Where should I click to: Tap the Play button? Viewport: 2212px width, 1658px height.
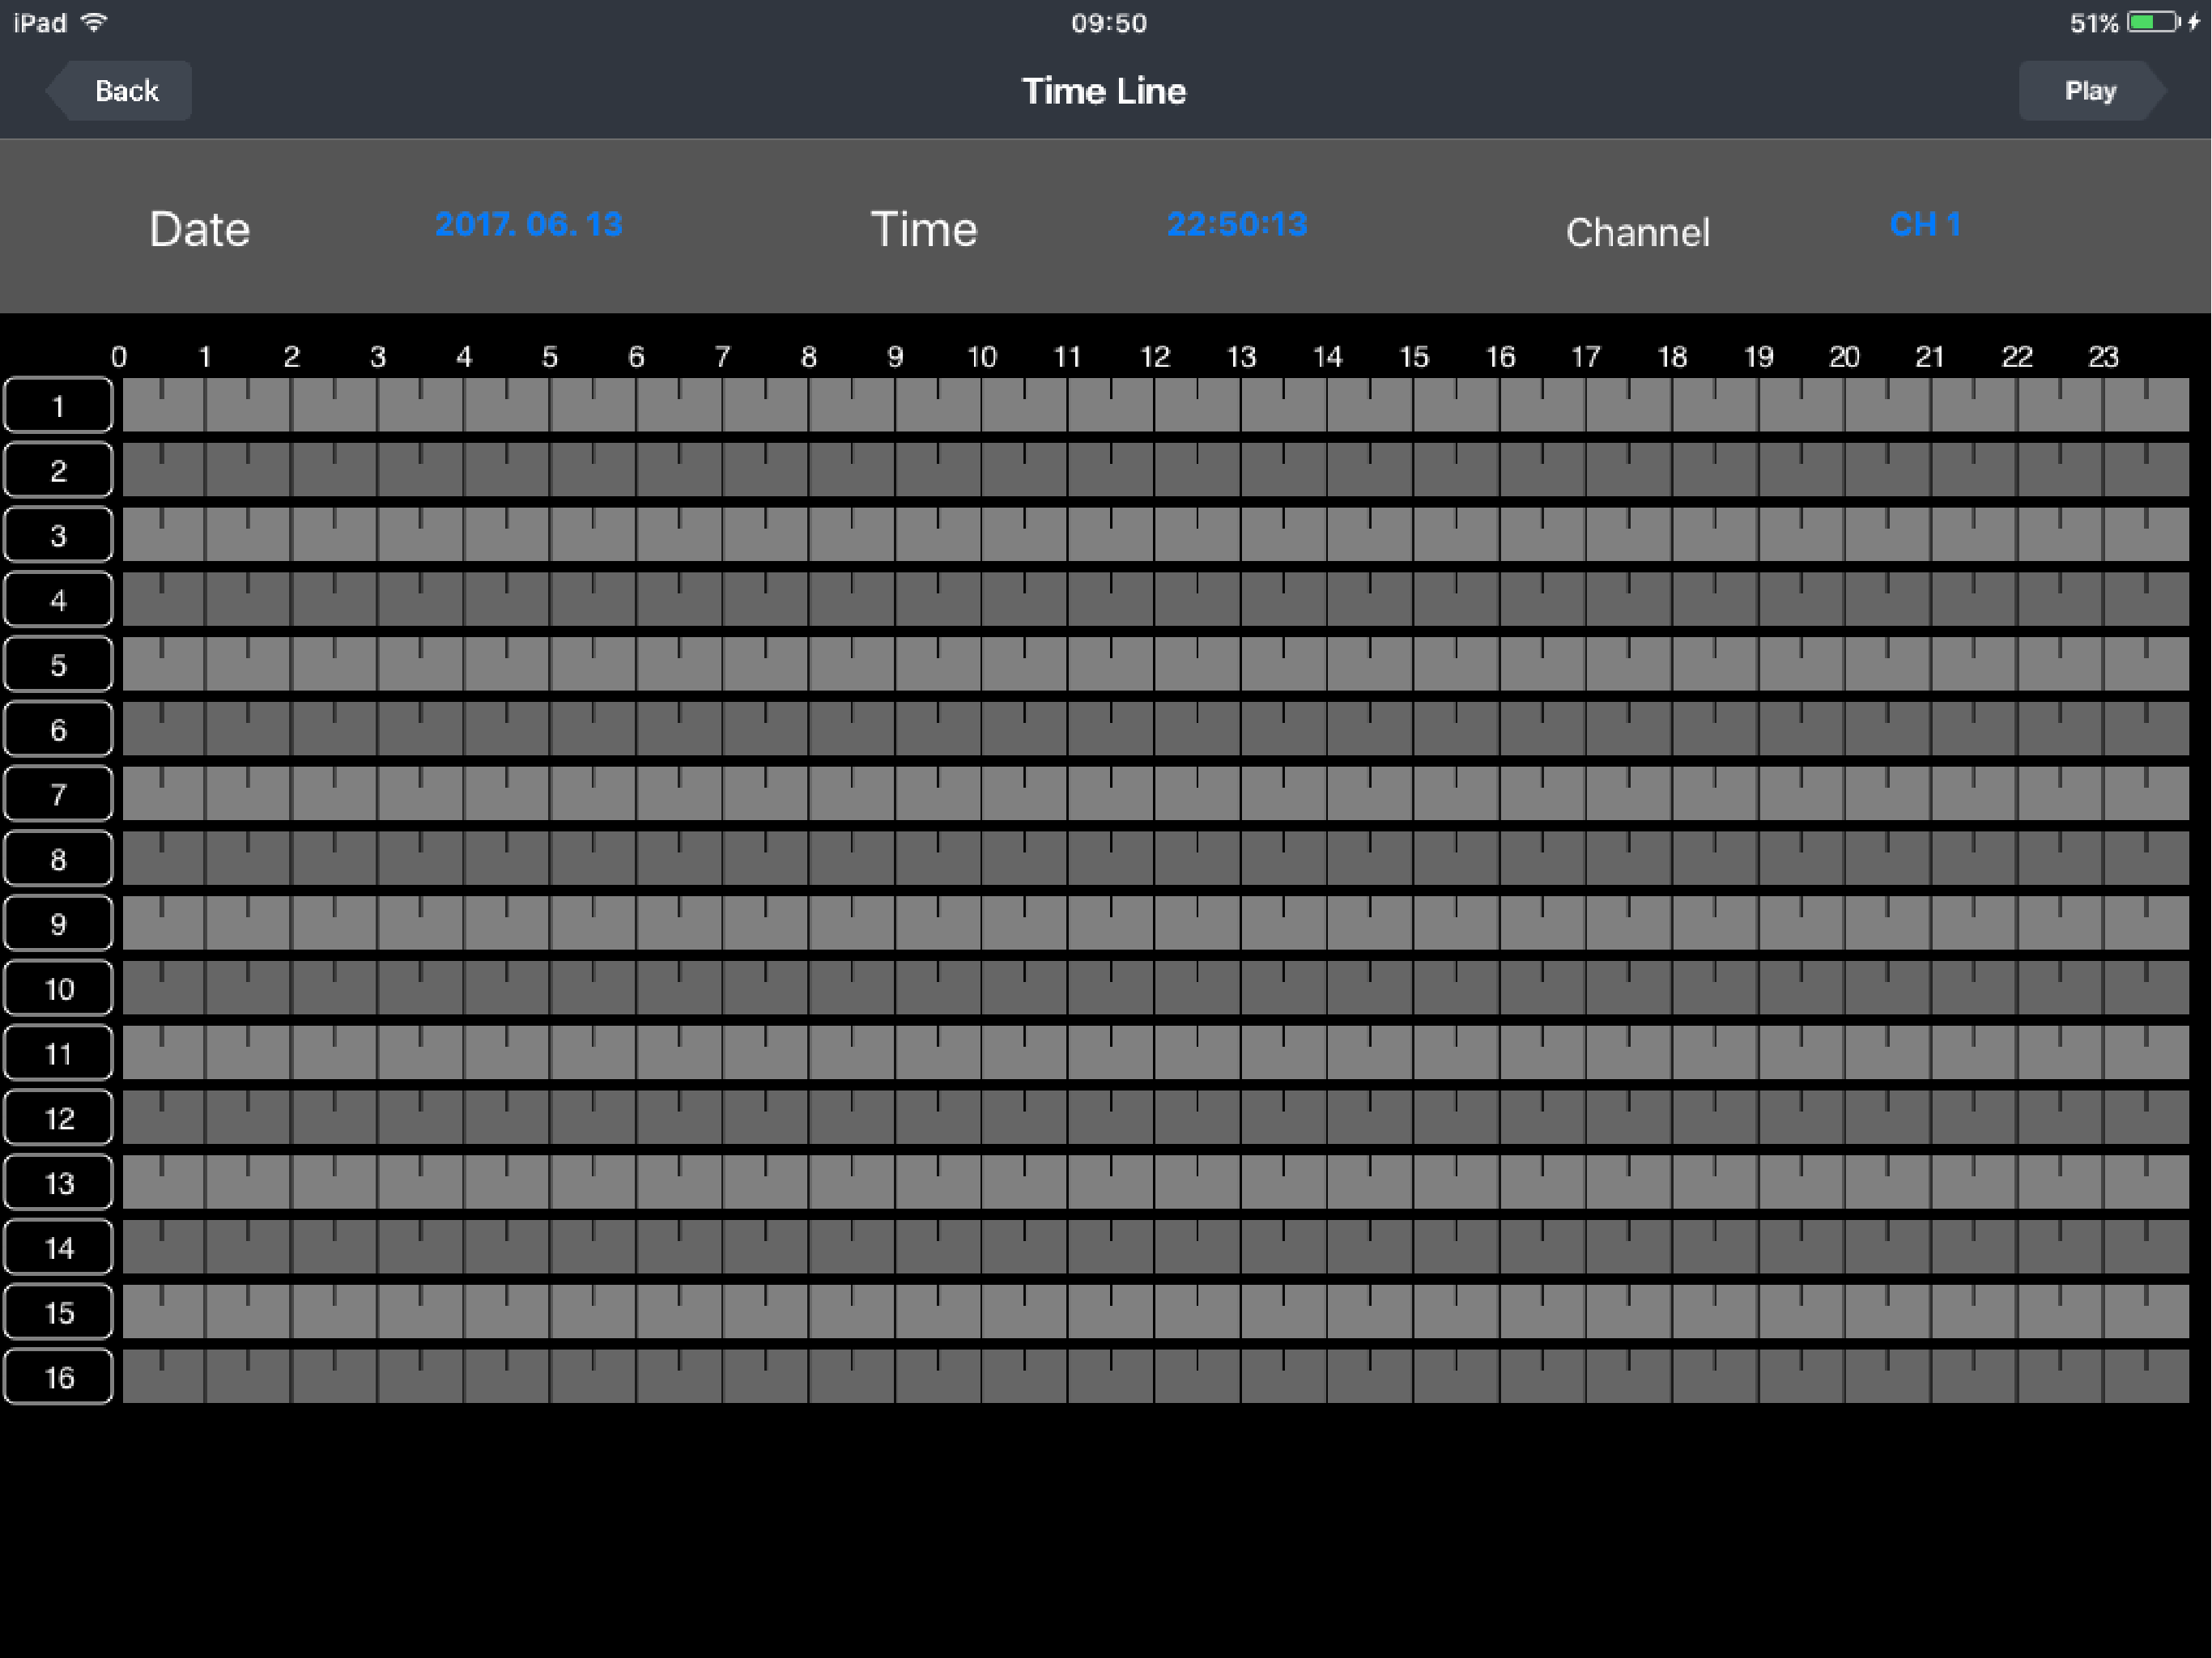[x=2092, y=91]
